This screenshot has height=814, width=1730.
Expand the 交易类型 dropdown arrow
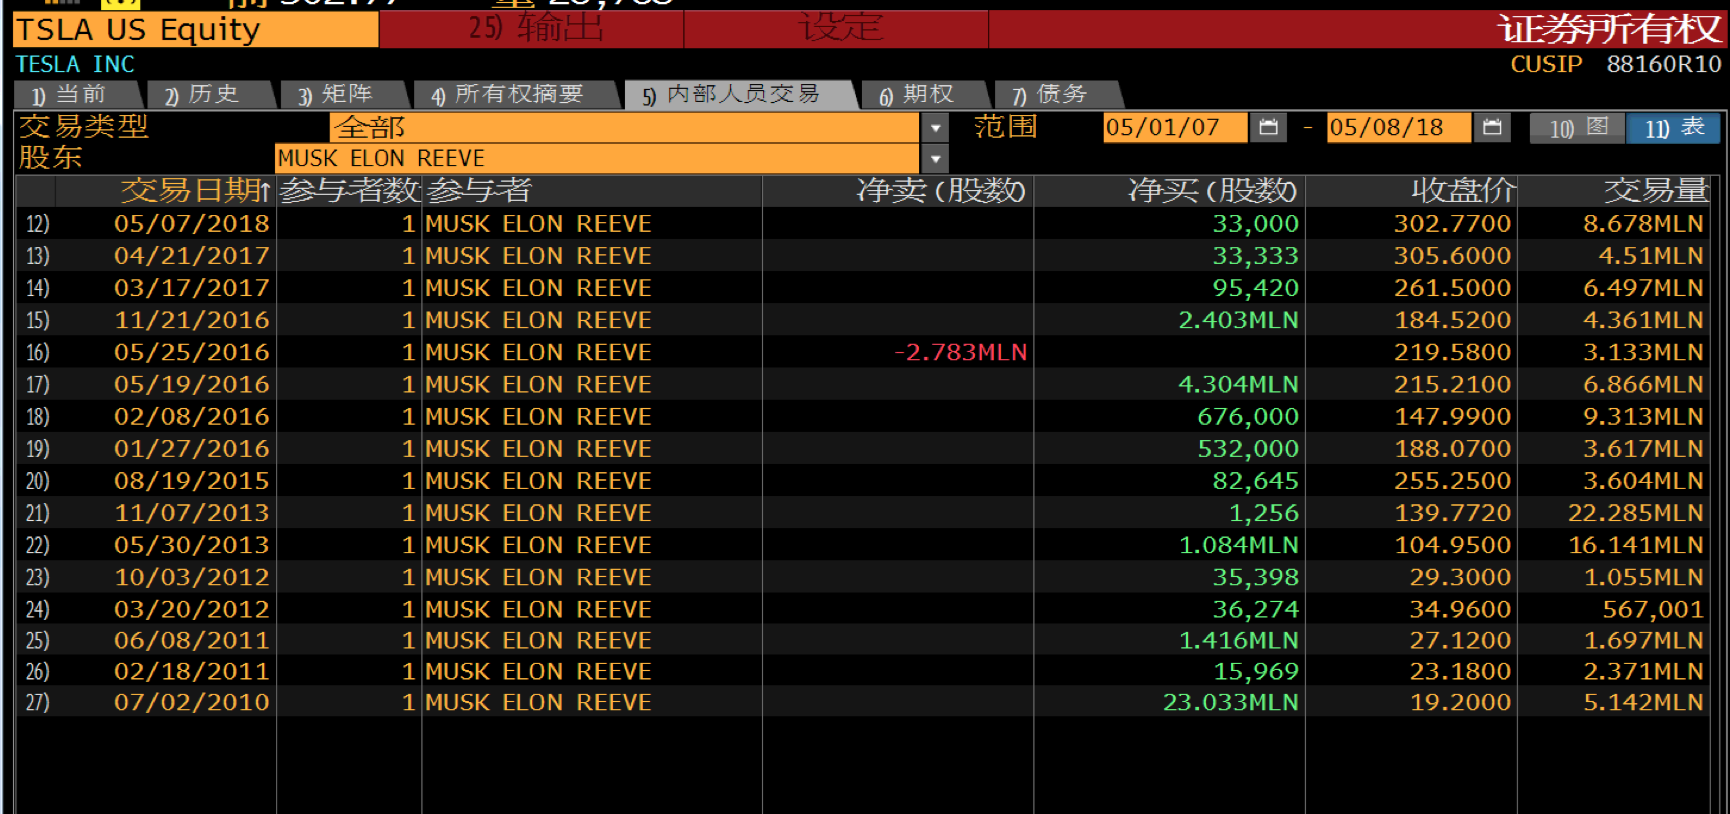[x=935, y=128]
